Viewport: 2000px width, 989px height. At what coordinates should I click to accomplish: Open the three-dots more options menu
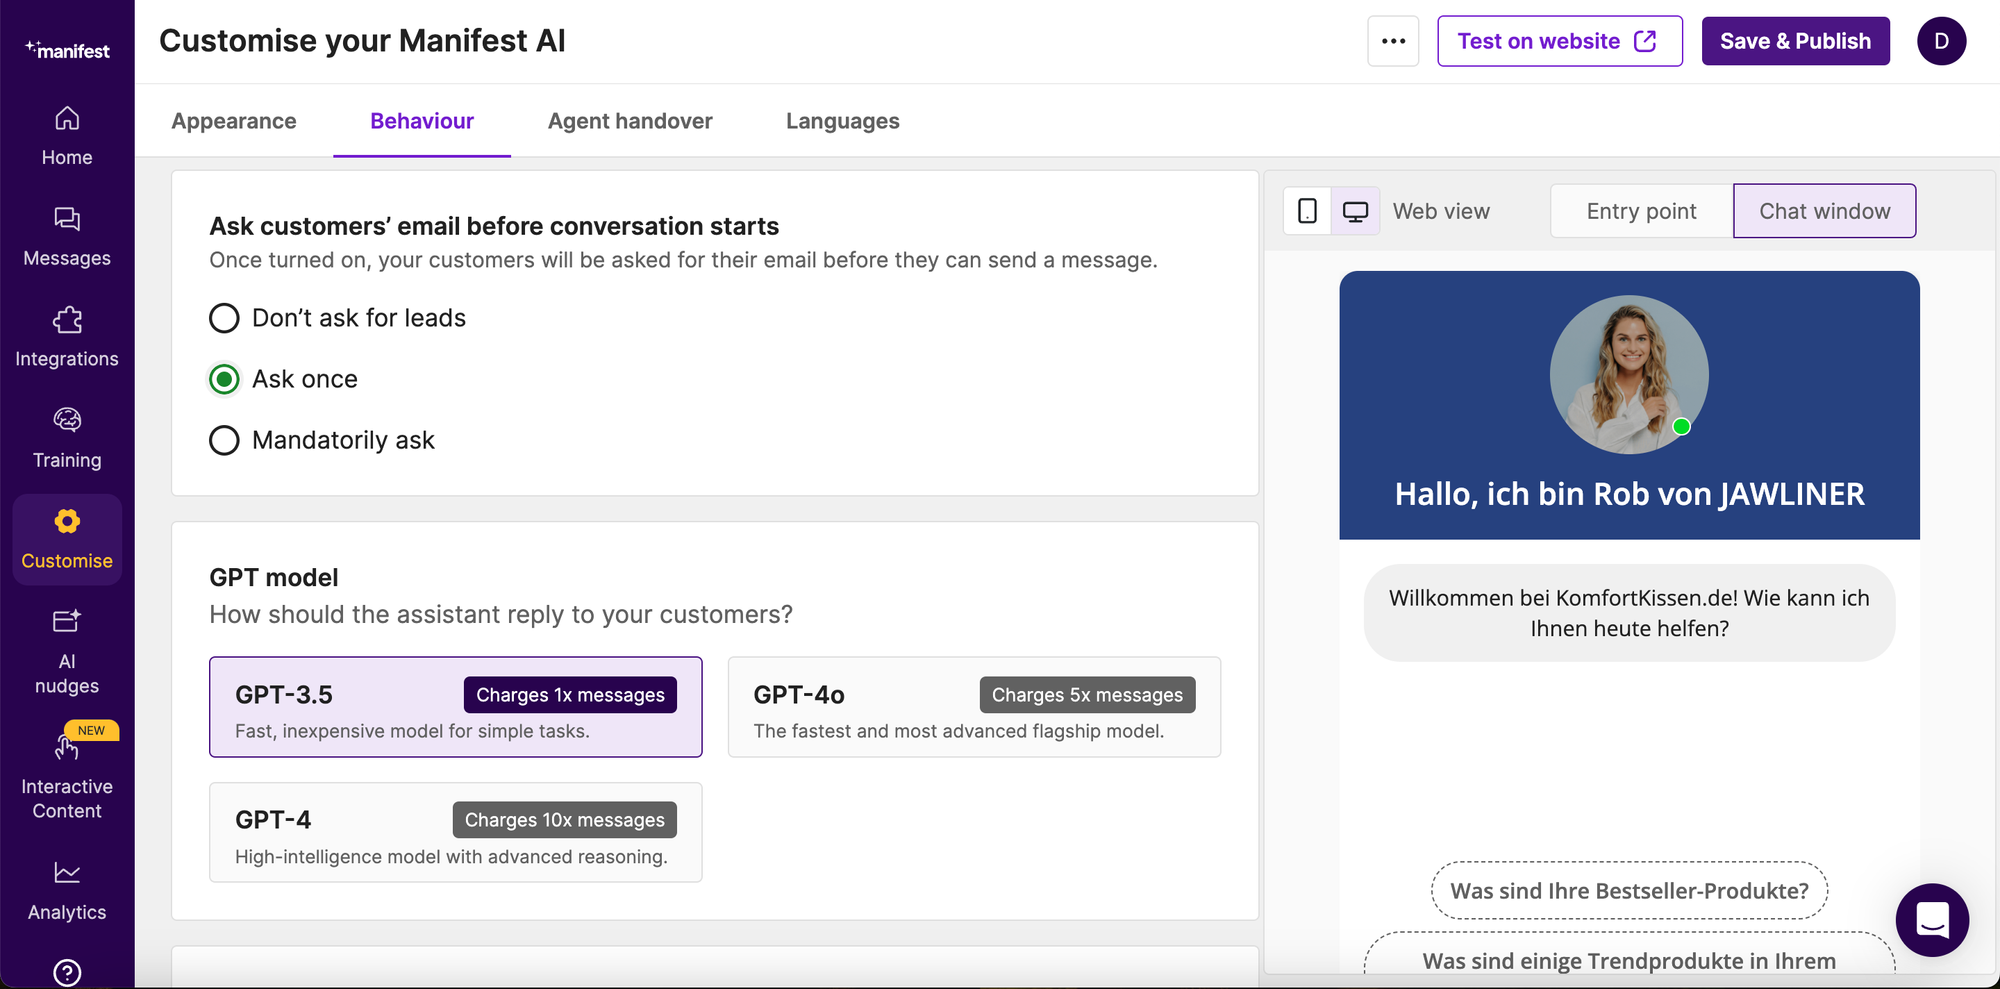pos(1393,41)
